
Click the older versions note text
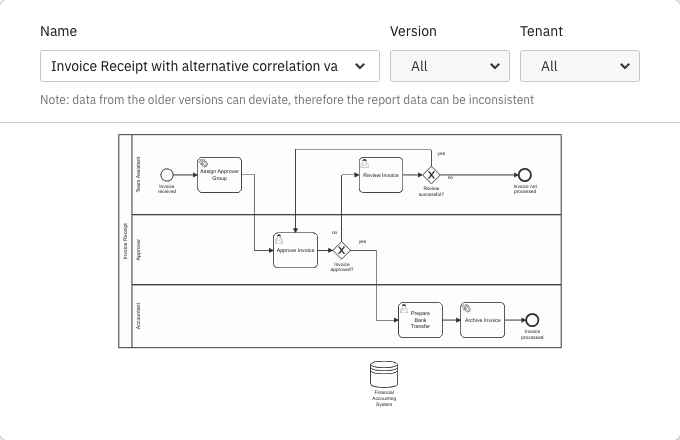point(287,100)
